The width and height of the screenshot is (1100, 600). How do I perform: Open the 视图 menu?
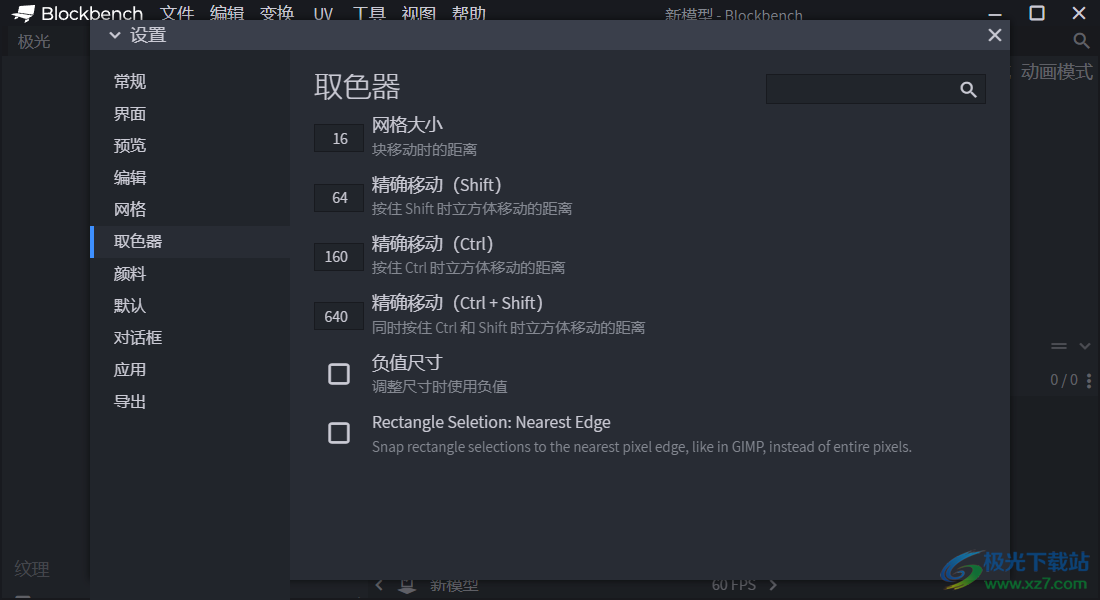[419, 13]
